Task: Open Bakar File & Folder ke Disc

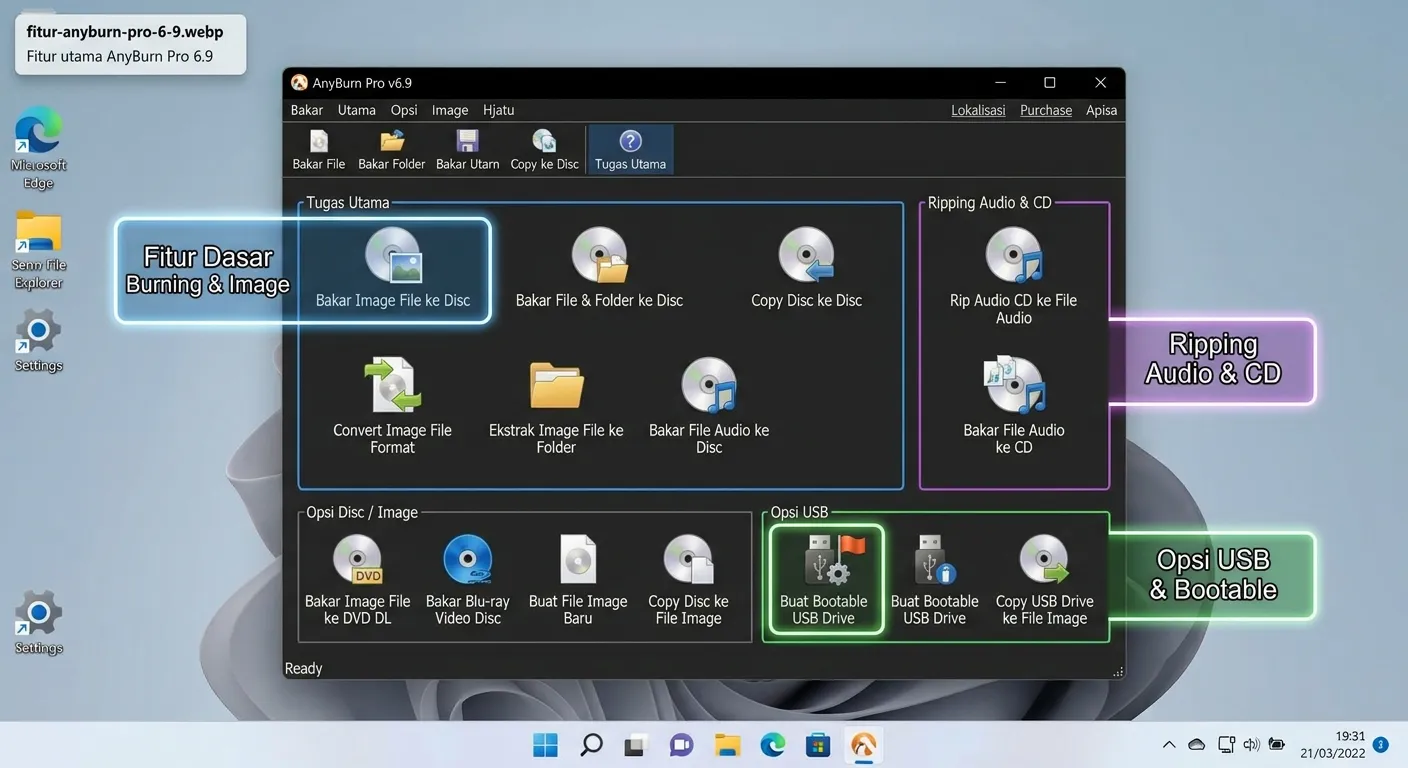Action: point(599,268)
